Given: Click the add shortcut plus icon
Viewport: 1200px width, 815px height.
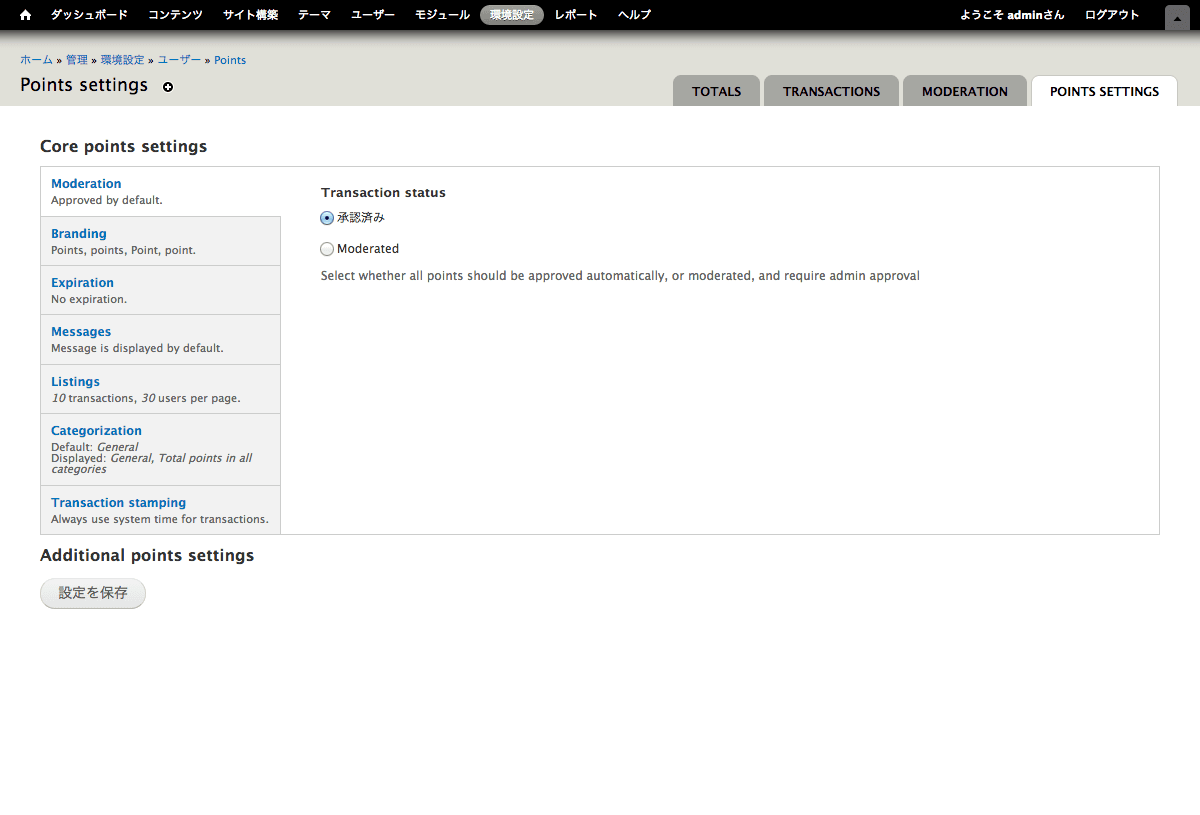Looking at the screenshot, I should point(168,87).
